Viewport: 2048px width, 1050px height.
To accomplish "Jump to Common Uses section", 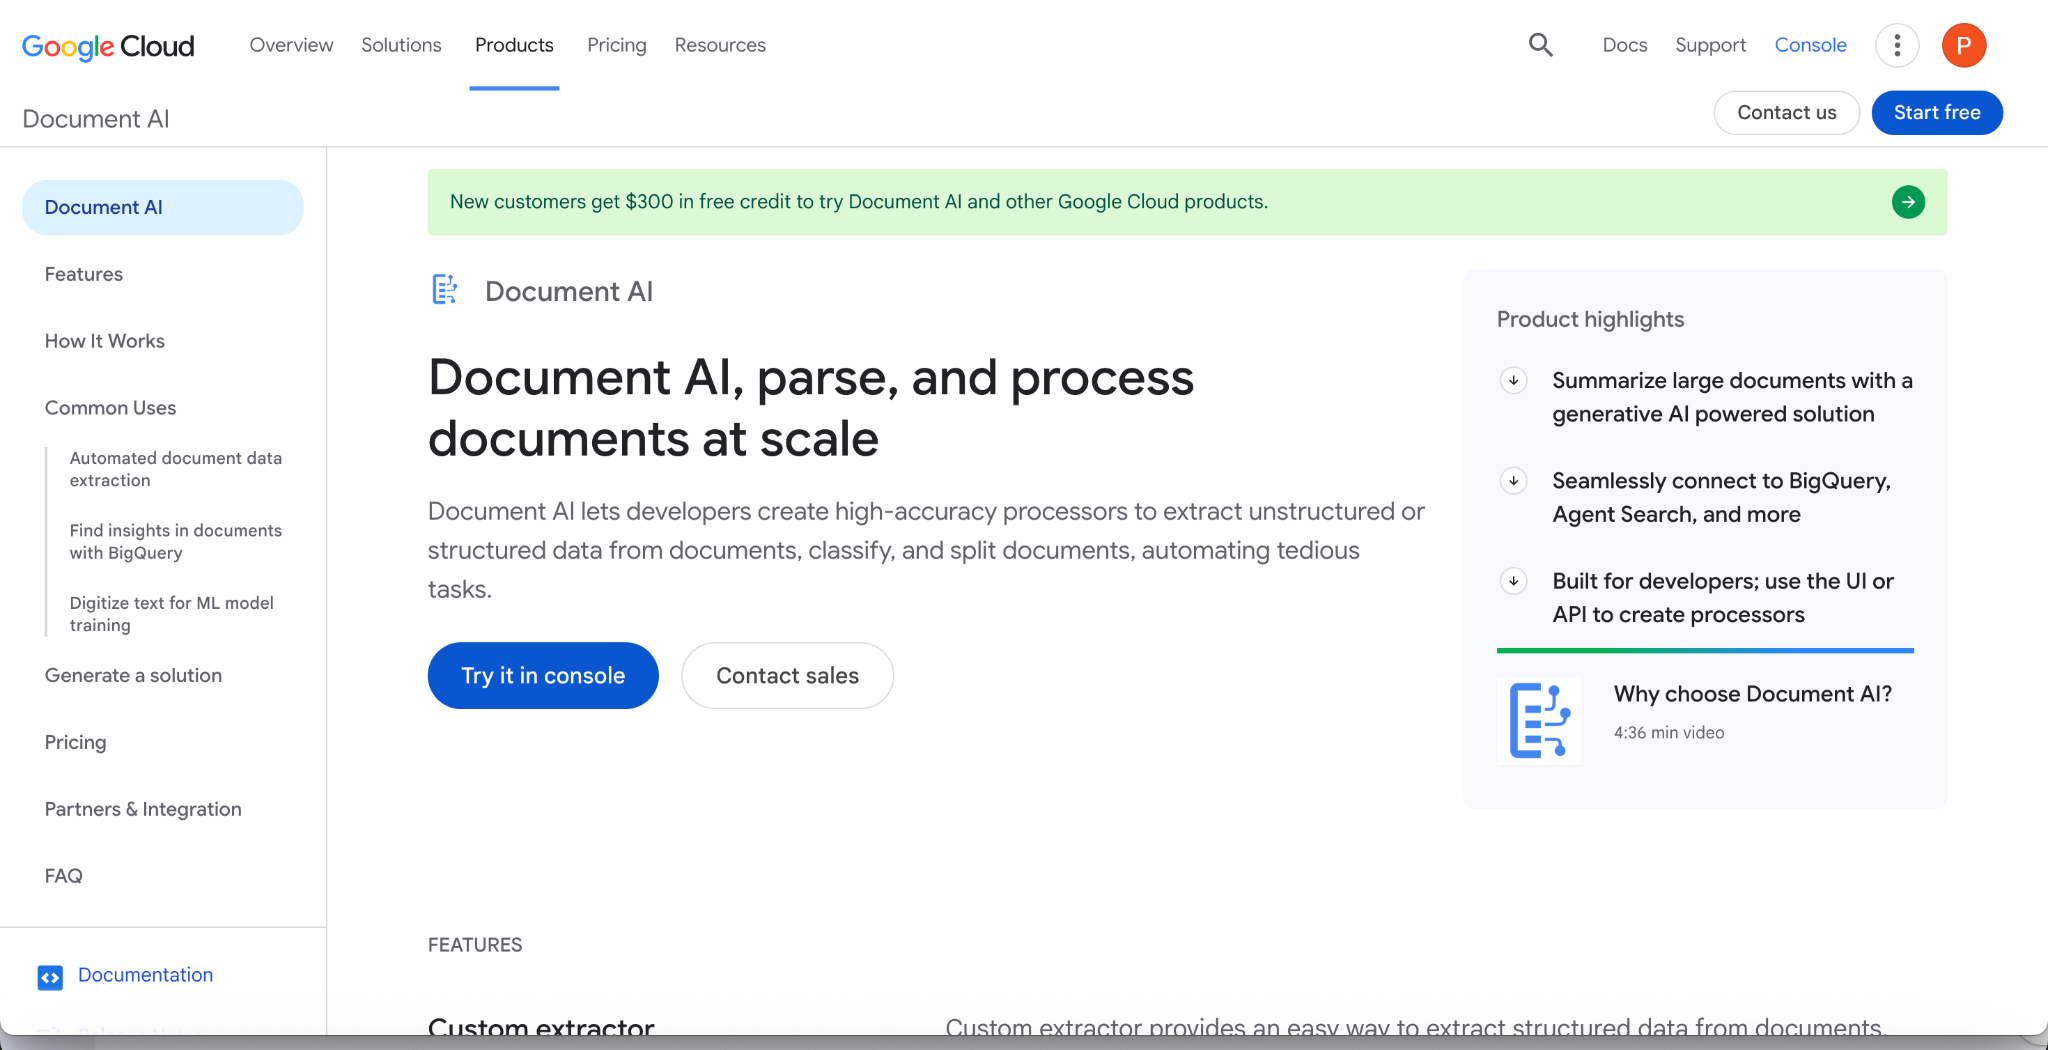I will tap(110, 408).
